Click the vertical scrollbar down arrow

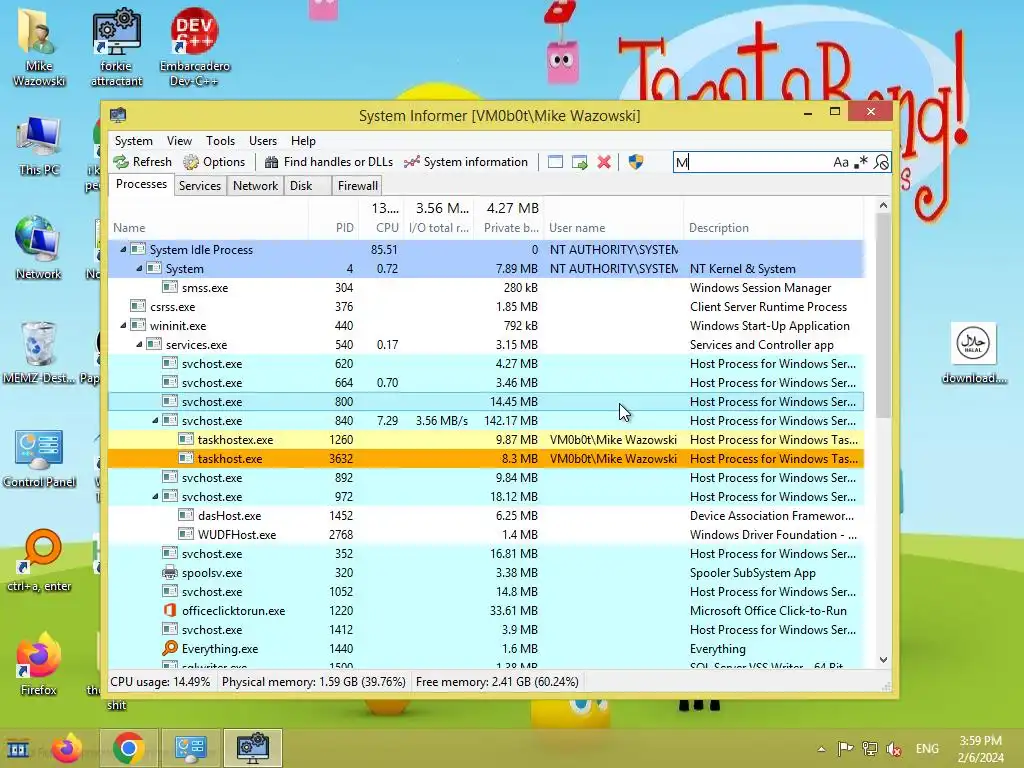(883, 660)
